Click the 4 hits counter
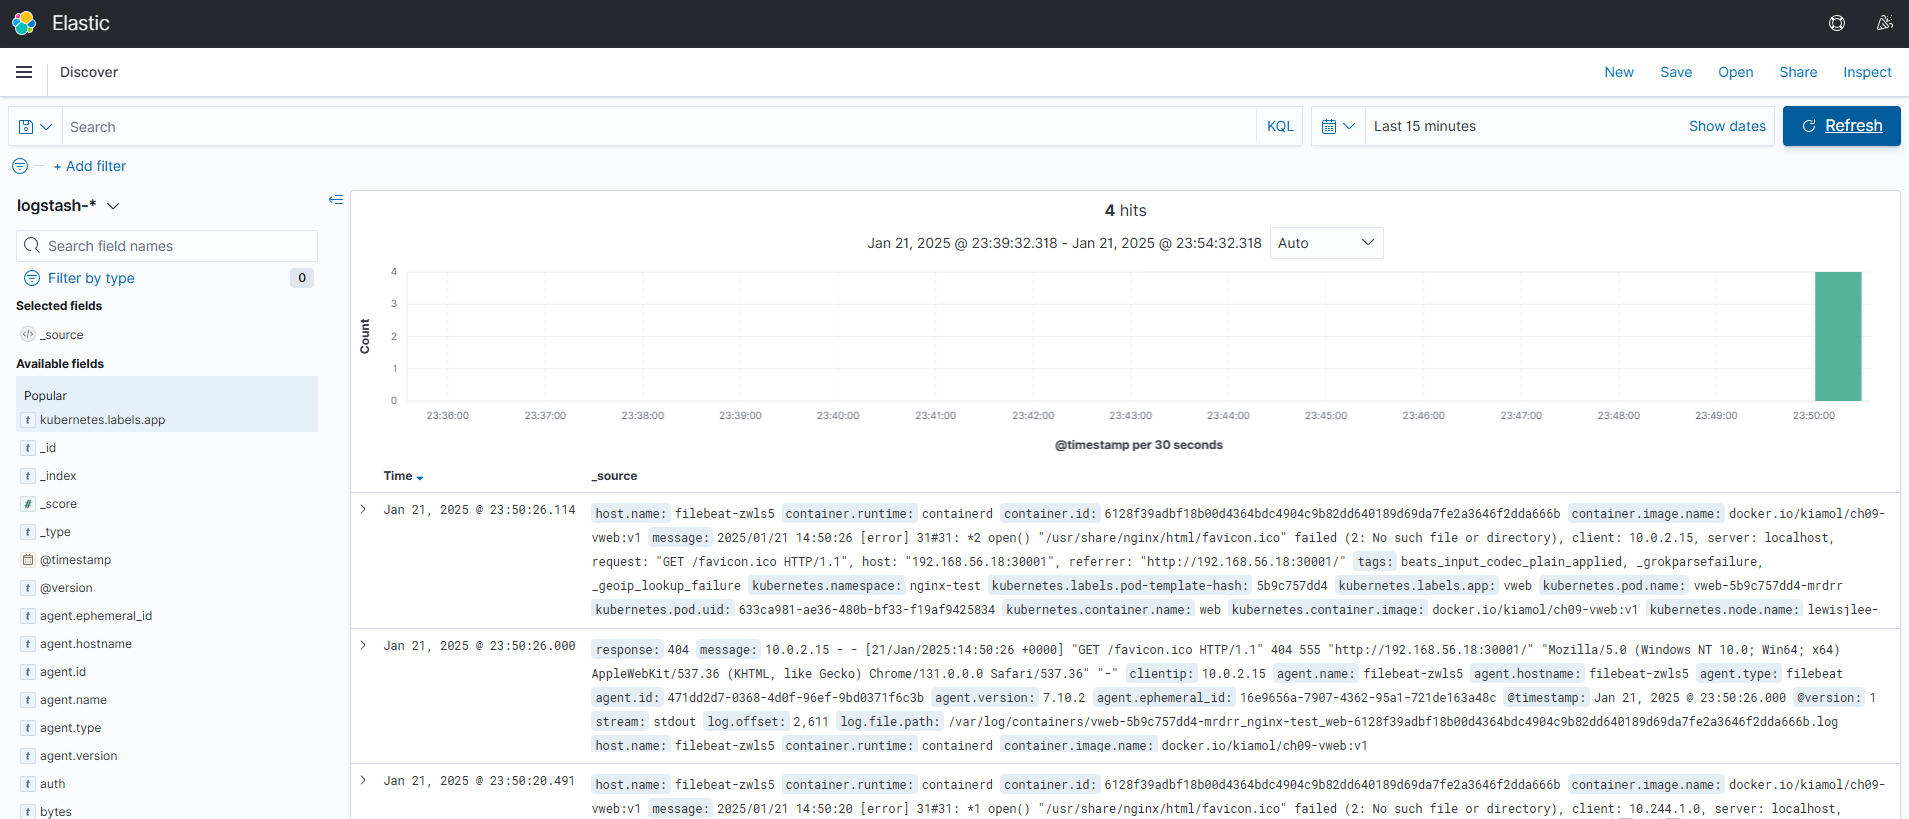Viewport: 1909px width, 819px height. [x=1125, y=210]
